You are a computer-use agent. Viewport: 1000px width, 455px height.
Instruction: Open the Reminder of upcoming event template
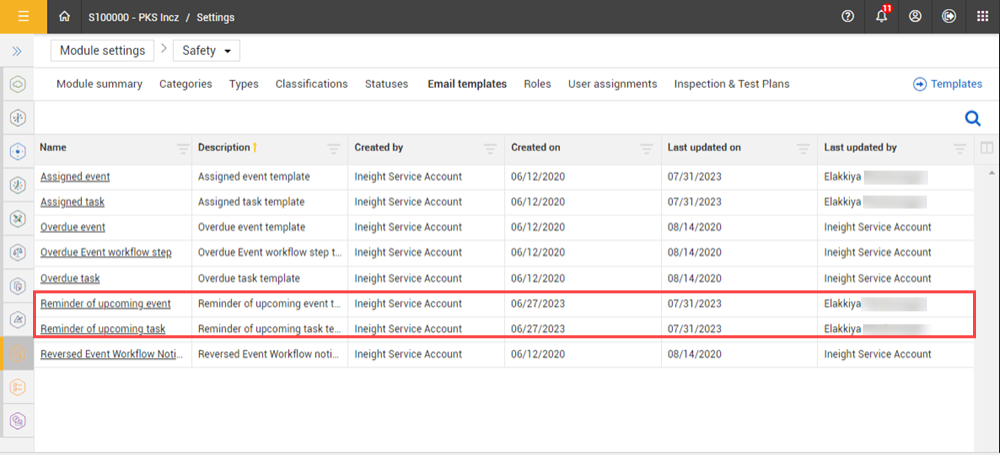[105, 303]
